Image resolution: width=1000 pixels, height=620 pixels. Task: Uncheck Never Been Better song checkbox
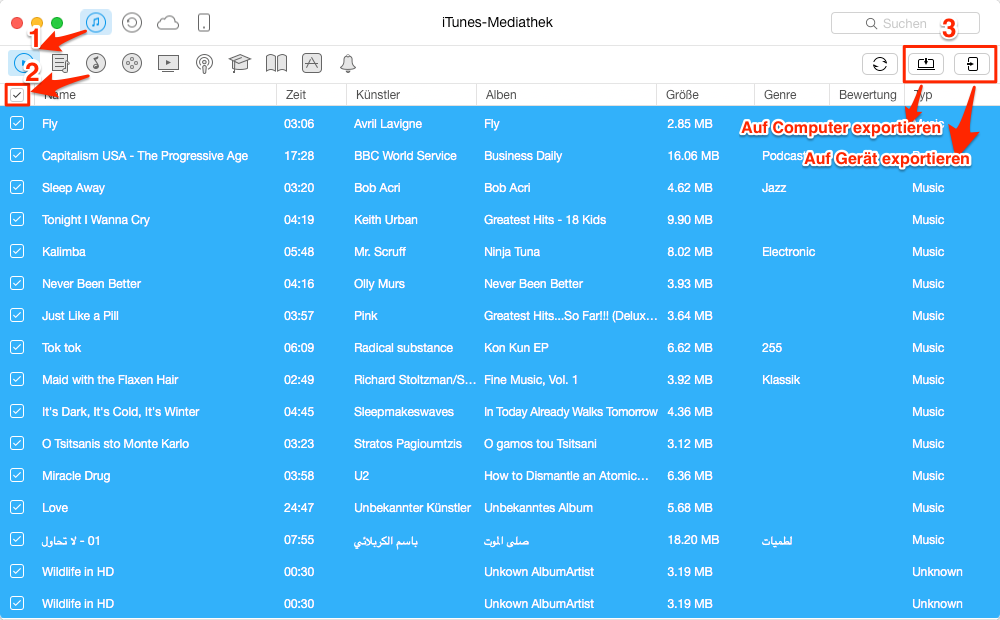pos(17,283)
